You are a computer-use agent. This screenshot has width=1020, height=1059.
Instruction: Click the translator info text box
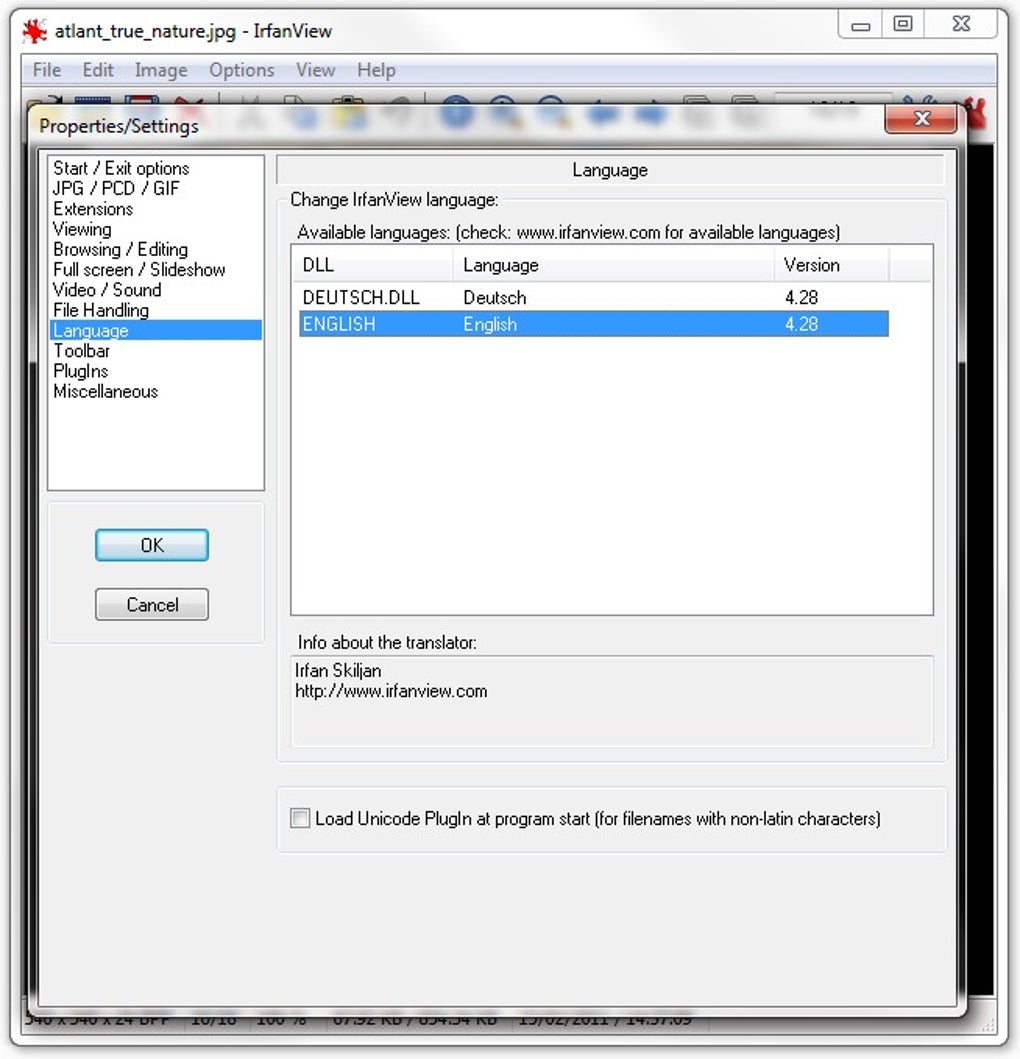pyautogui.click(x=612, y=701)
